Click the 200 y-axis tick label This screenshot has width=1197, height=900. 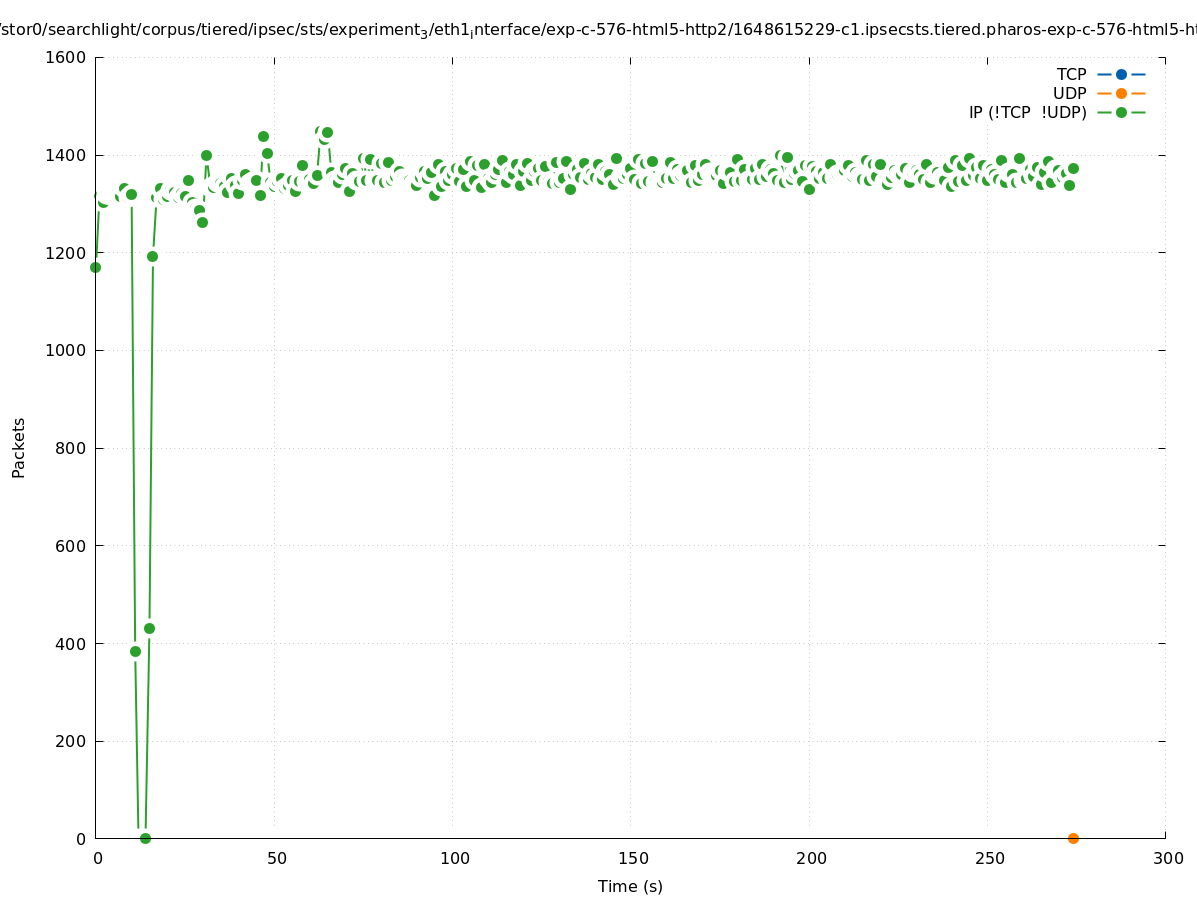[x=71, y=741]
